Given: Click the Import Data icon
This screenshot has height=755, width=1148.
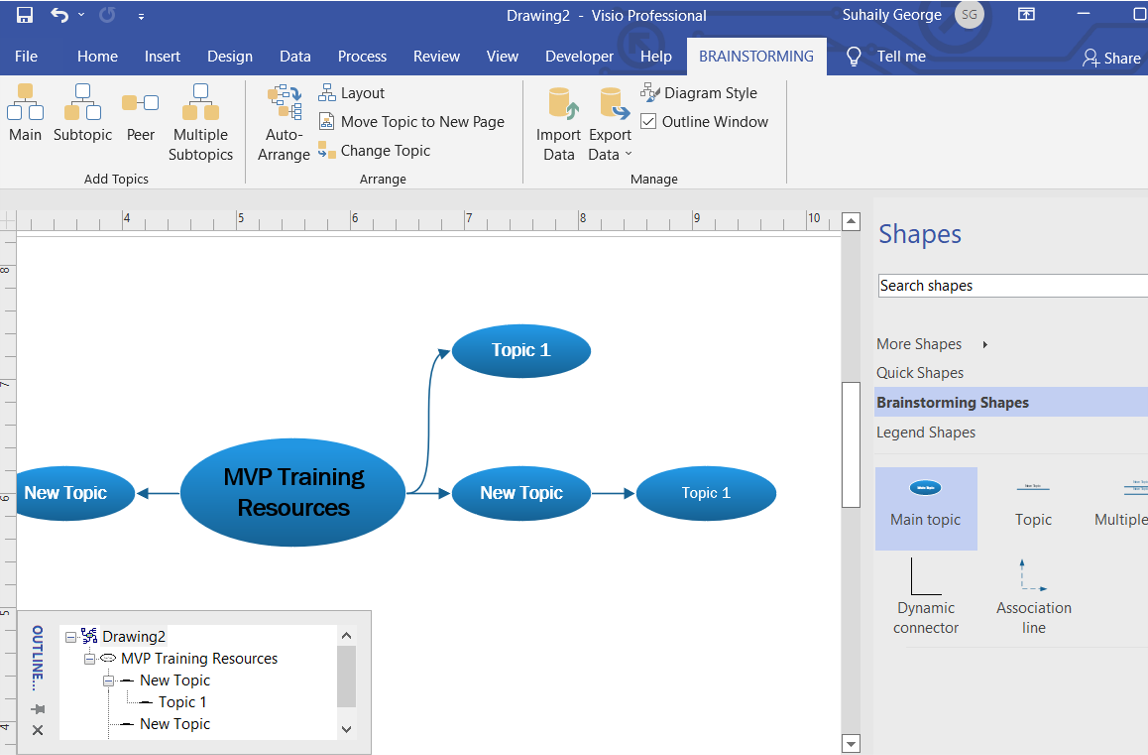Looking at the screenshot, I should (x=558, y=123).
